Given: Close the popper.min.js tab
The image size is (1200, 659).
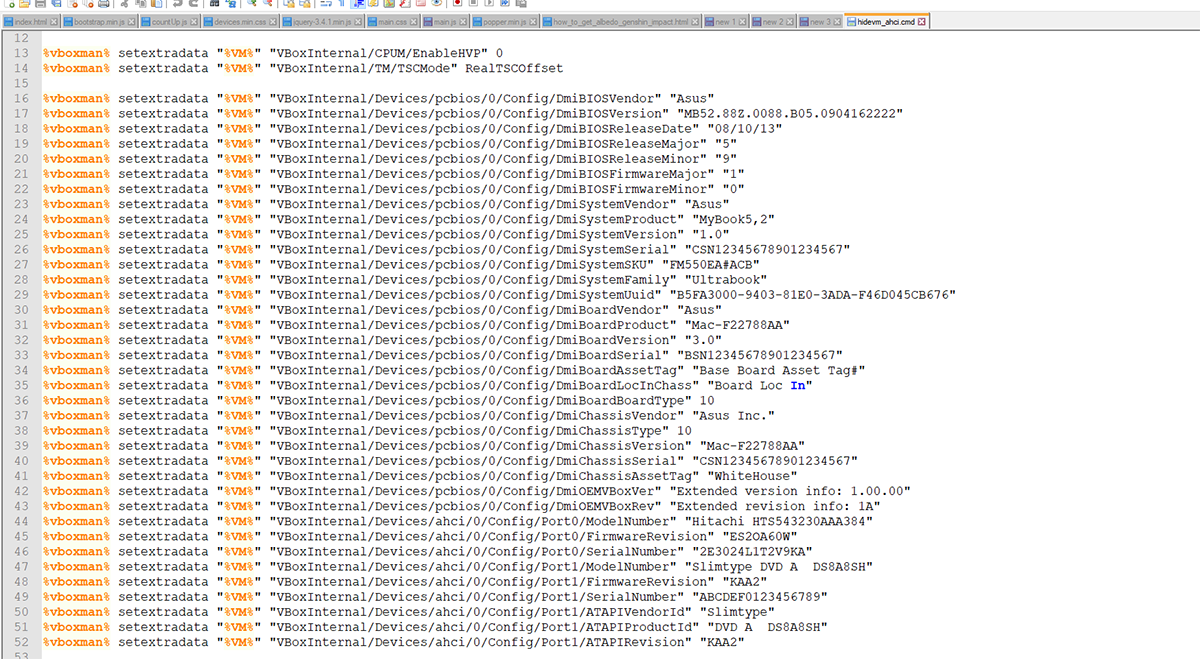Looking at the screenshot, I should pyautogui.click(x=533, y=22).
